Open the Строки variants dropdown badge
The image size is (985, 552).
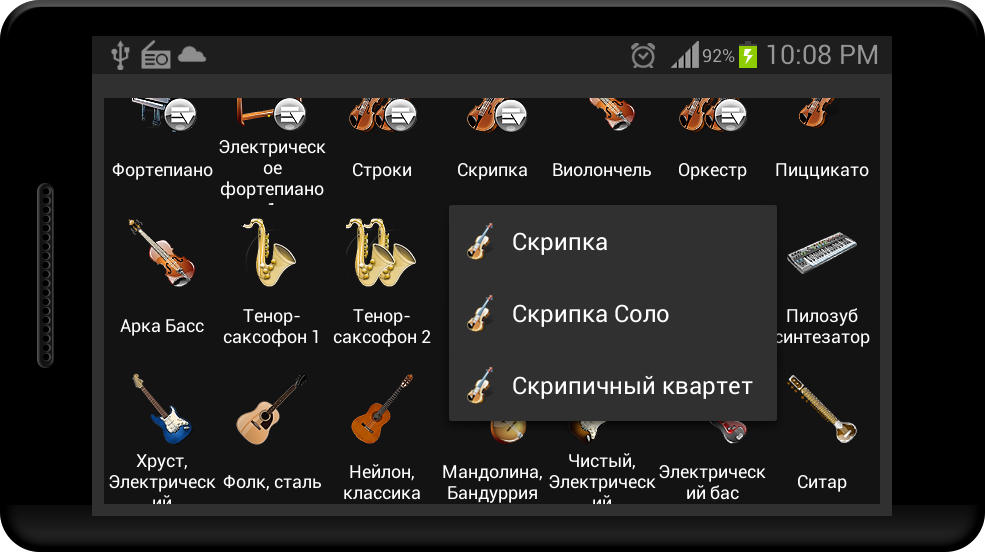pyautogui.click(x=400, y=115)
